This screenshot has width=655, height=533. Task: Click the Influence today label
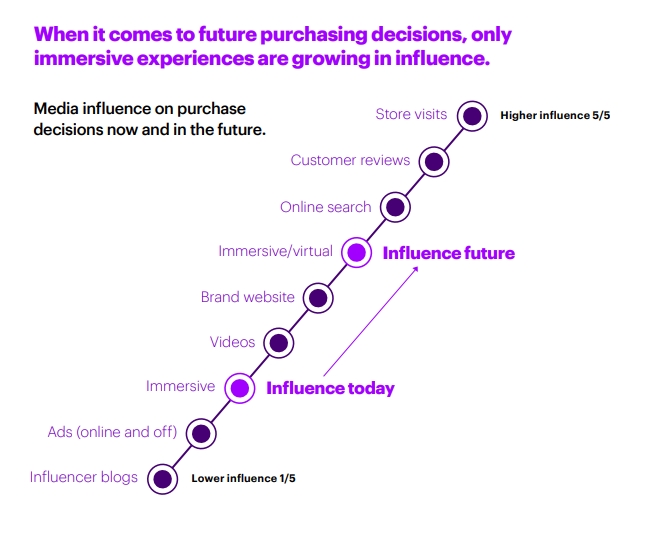click(330, 388)
